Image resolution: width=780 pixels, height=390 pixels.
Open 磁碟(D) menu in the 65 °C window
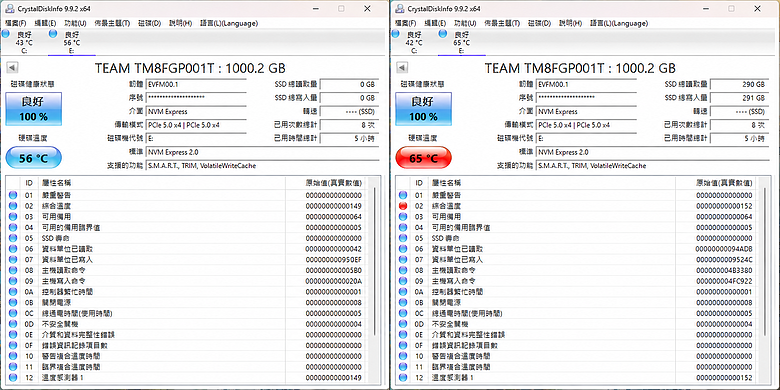coord(539,23)
